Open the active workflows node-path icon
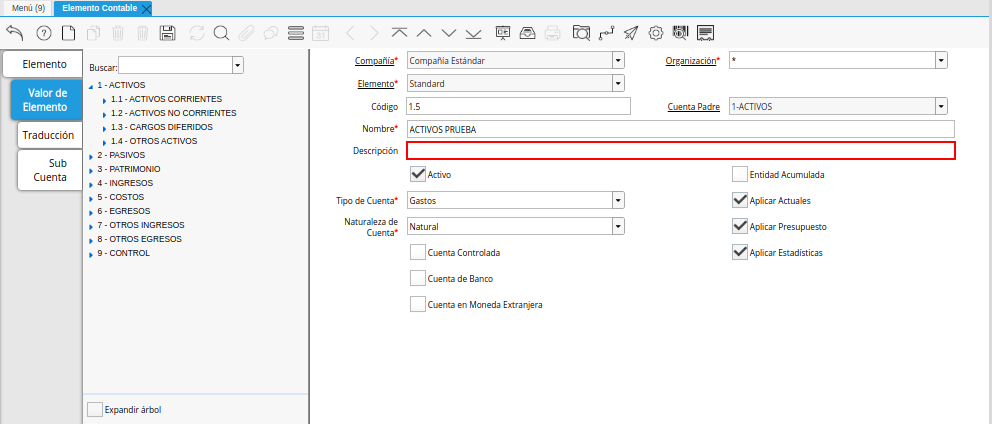The width and height of the screenshot is (992, 424). point(606,33)
